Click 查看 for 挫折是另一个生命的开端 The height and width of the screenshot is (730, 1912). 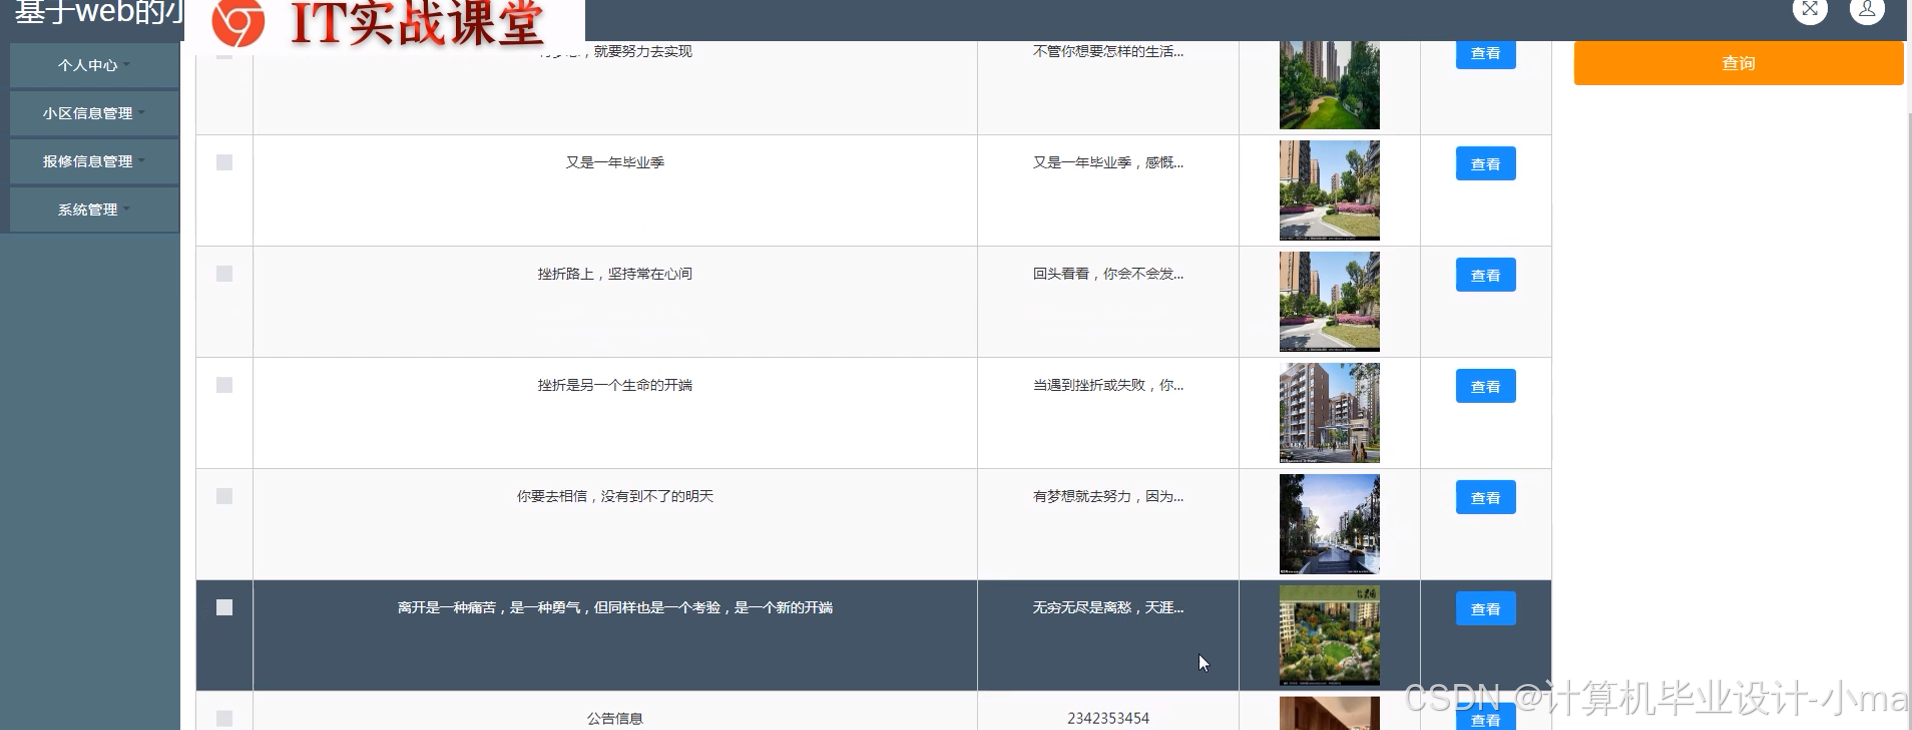click(1485, 386)
